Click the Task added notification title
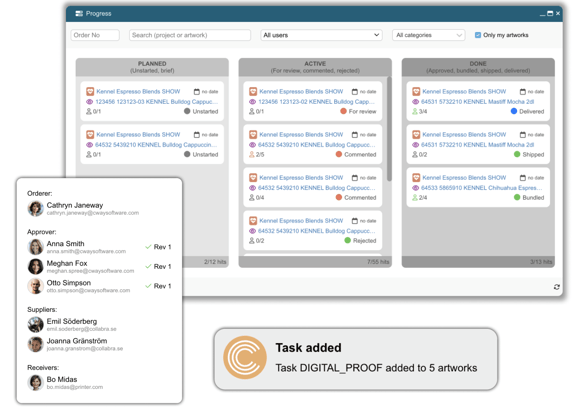 pyautogui.click(x=308, y=348)
